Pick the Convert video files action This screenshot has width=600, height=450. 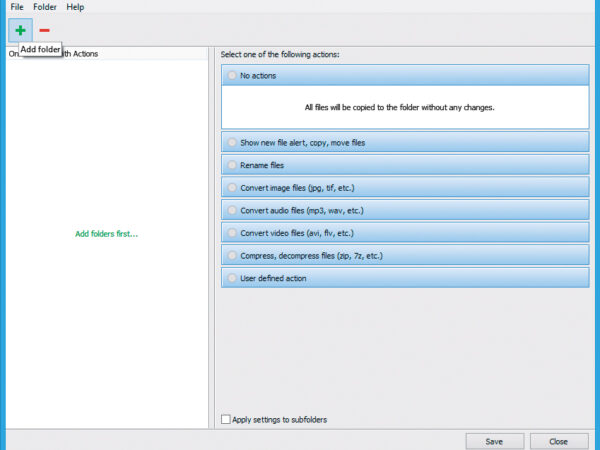tap(233, 233)
